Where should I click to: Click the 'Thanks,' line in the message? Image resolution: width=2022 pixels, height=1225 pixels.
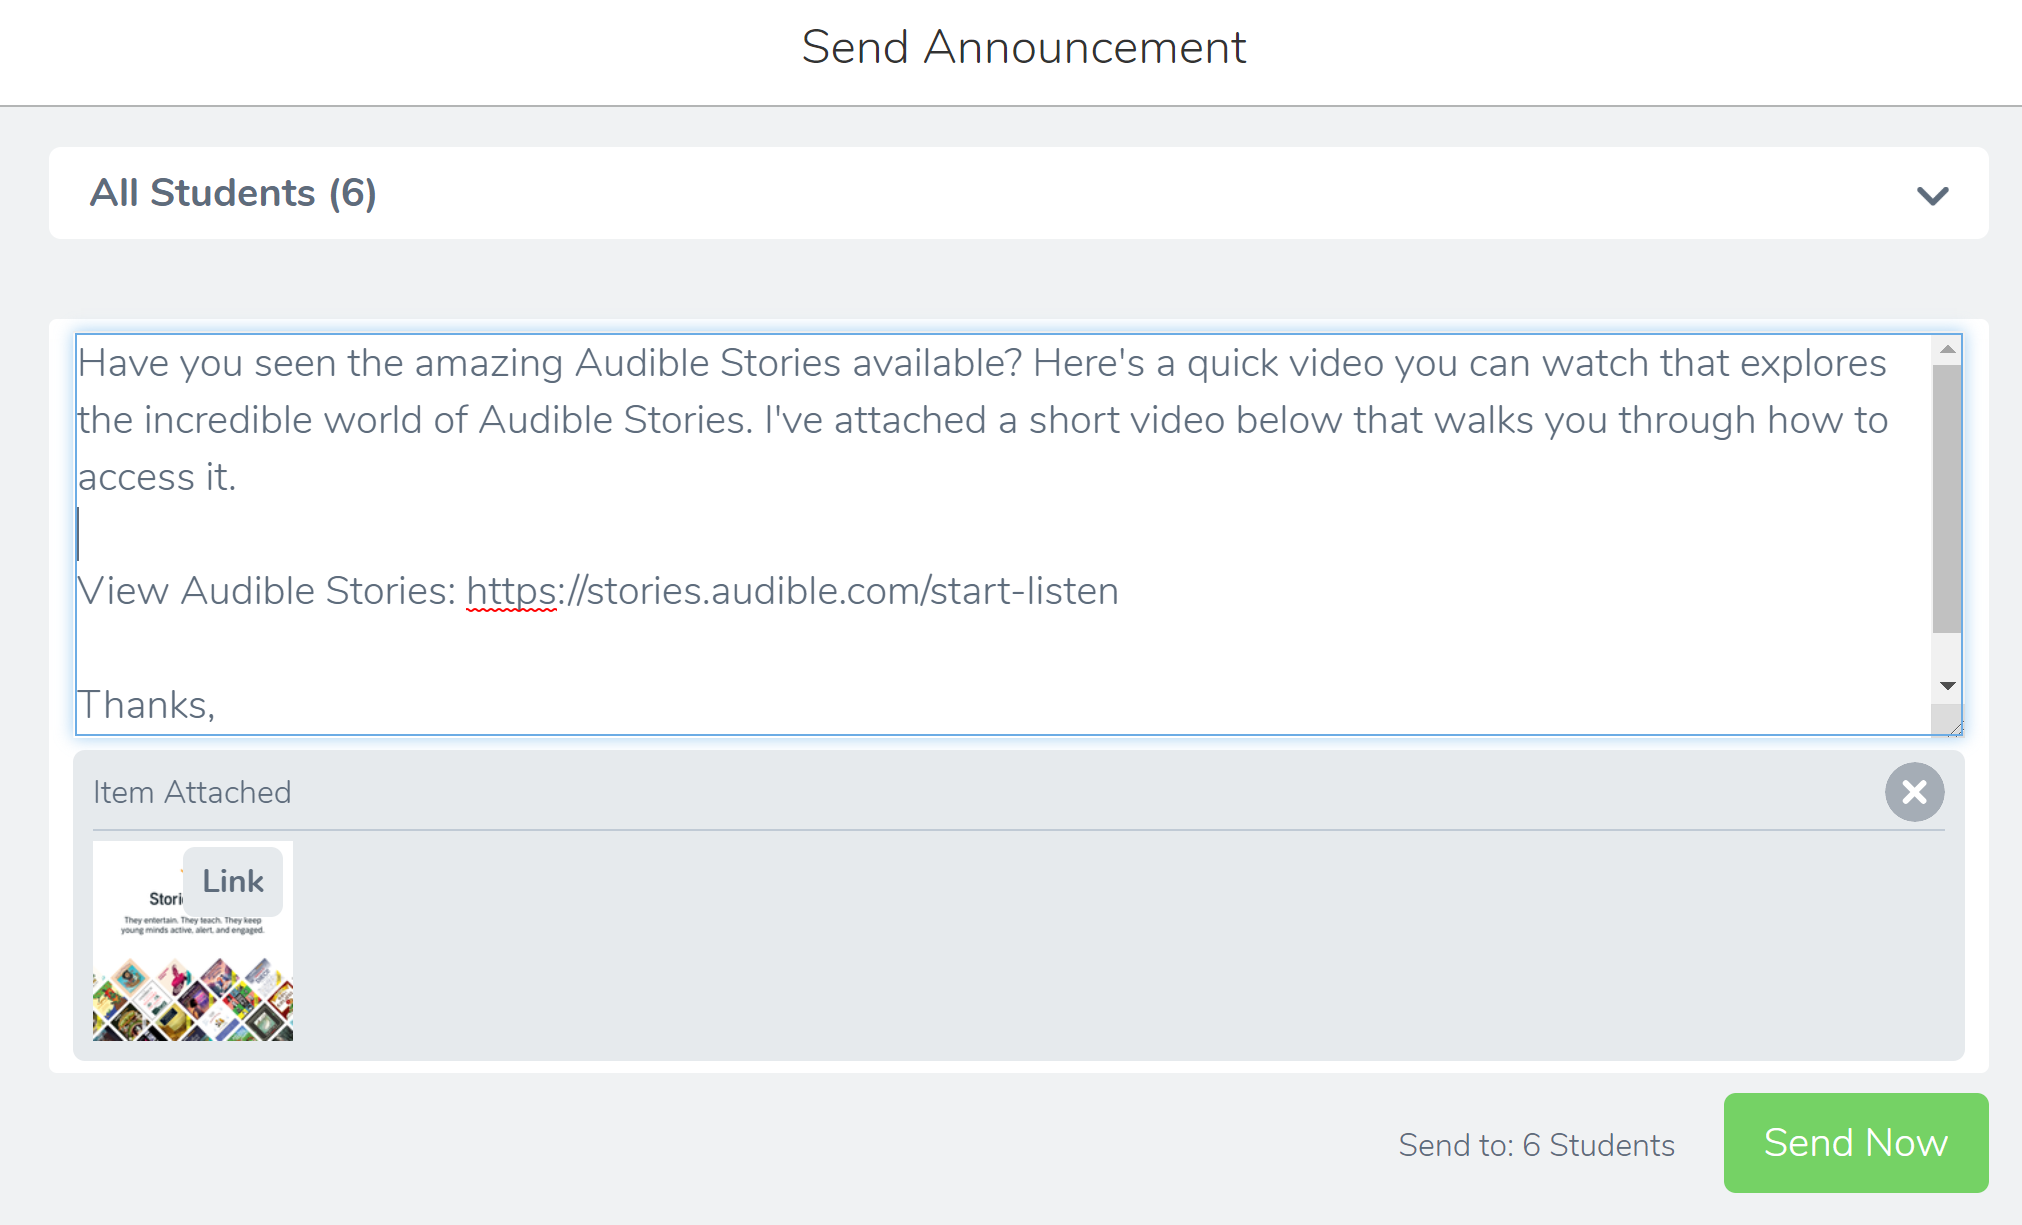tap(146, 705)
